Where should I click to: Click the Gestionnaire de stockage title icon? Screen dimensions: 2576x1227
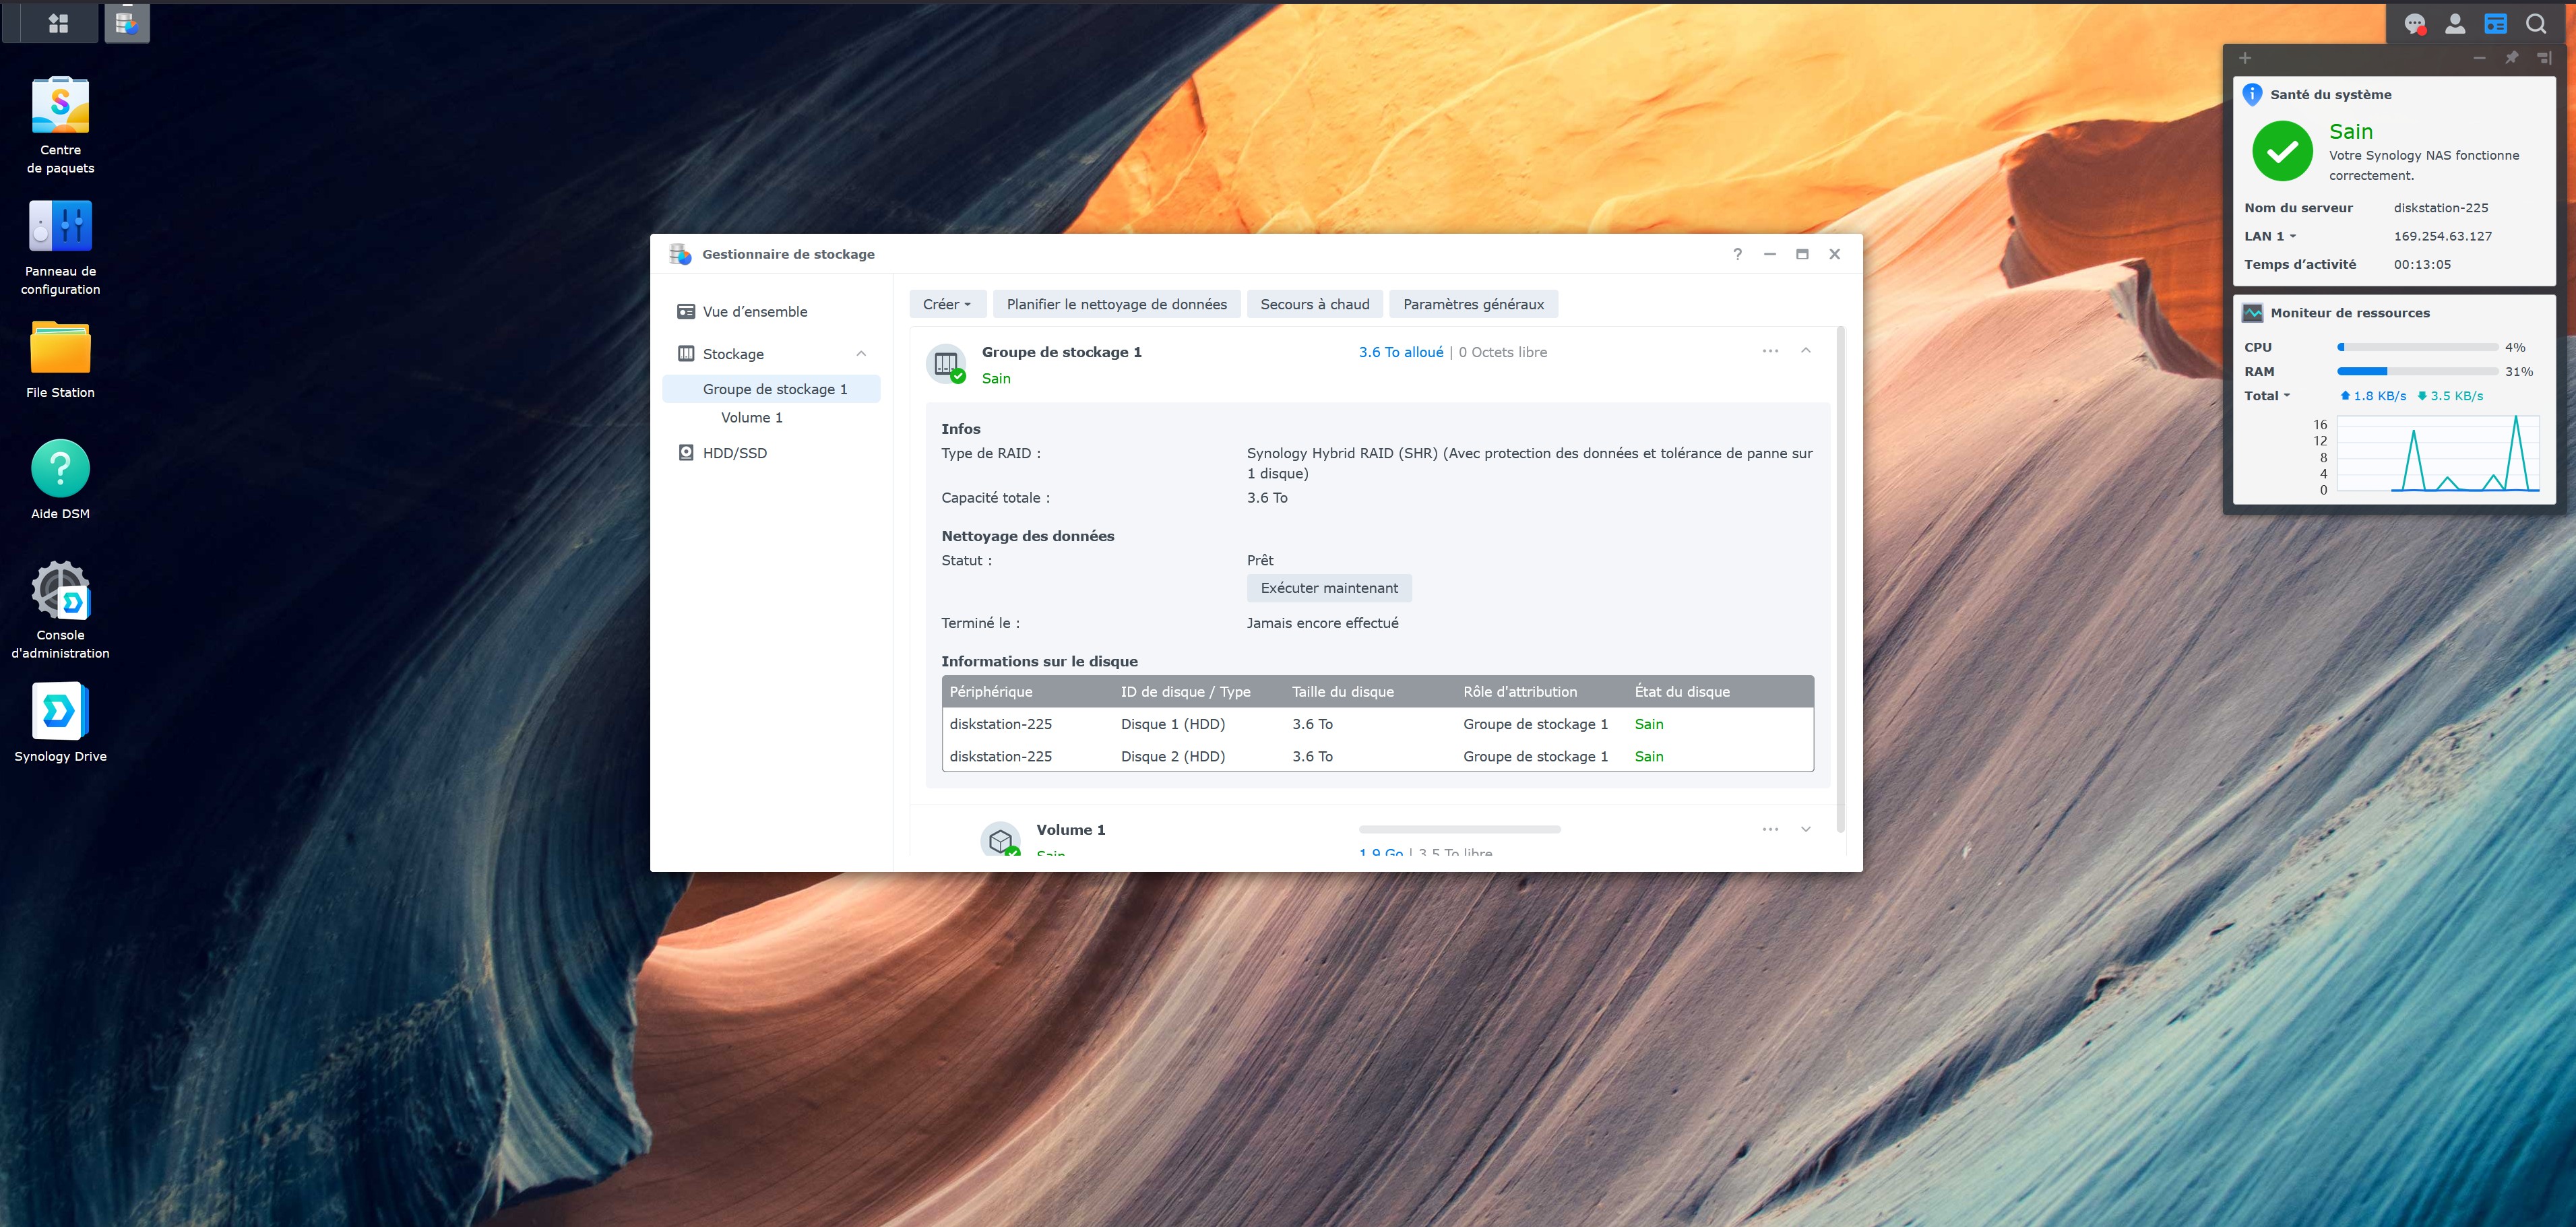coord(680,254)
